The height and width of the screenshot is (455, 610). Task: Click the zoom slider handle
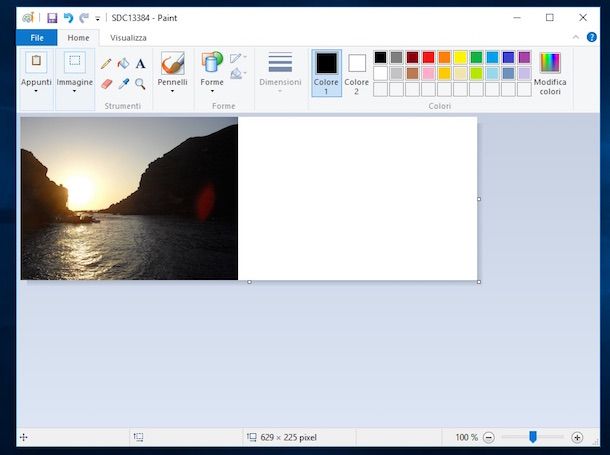coord(533,437)
